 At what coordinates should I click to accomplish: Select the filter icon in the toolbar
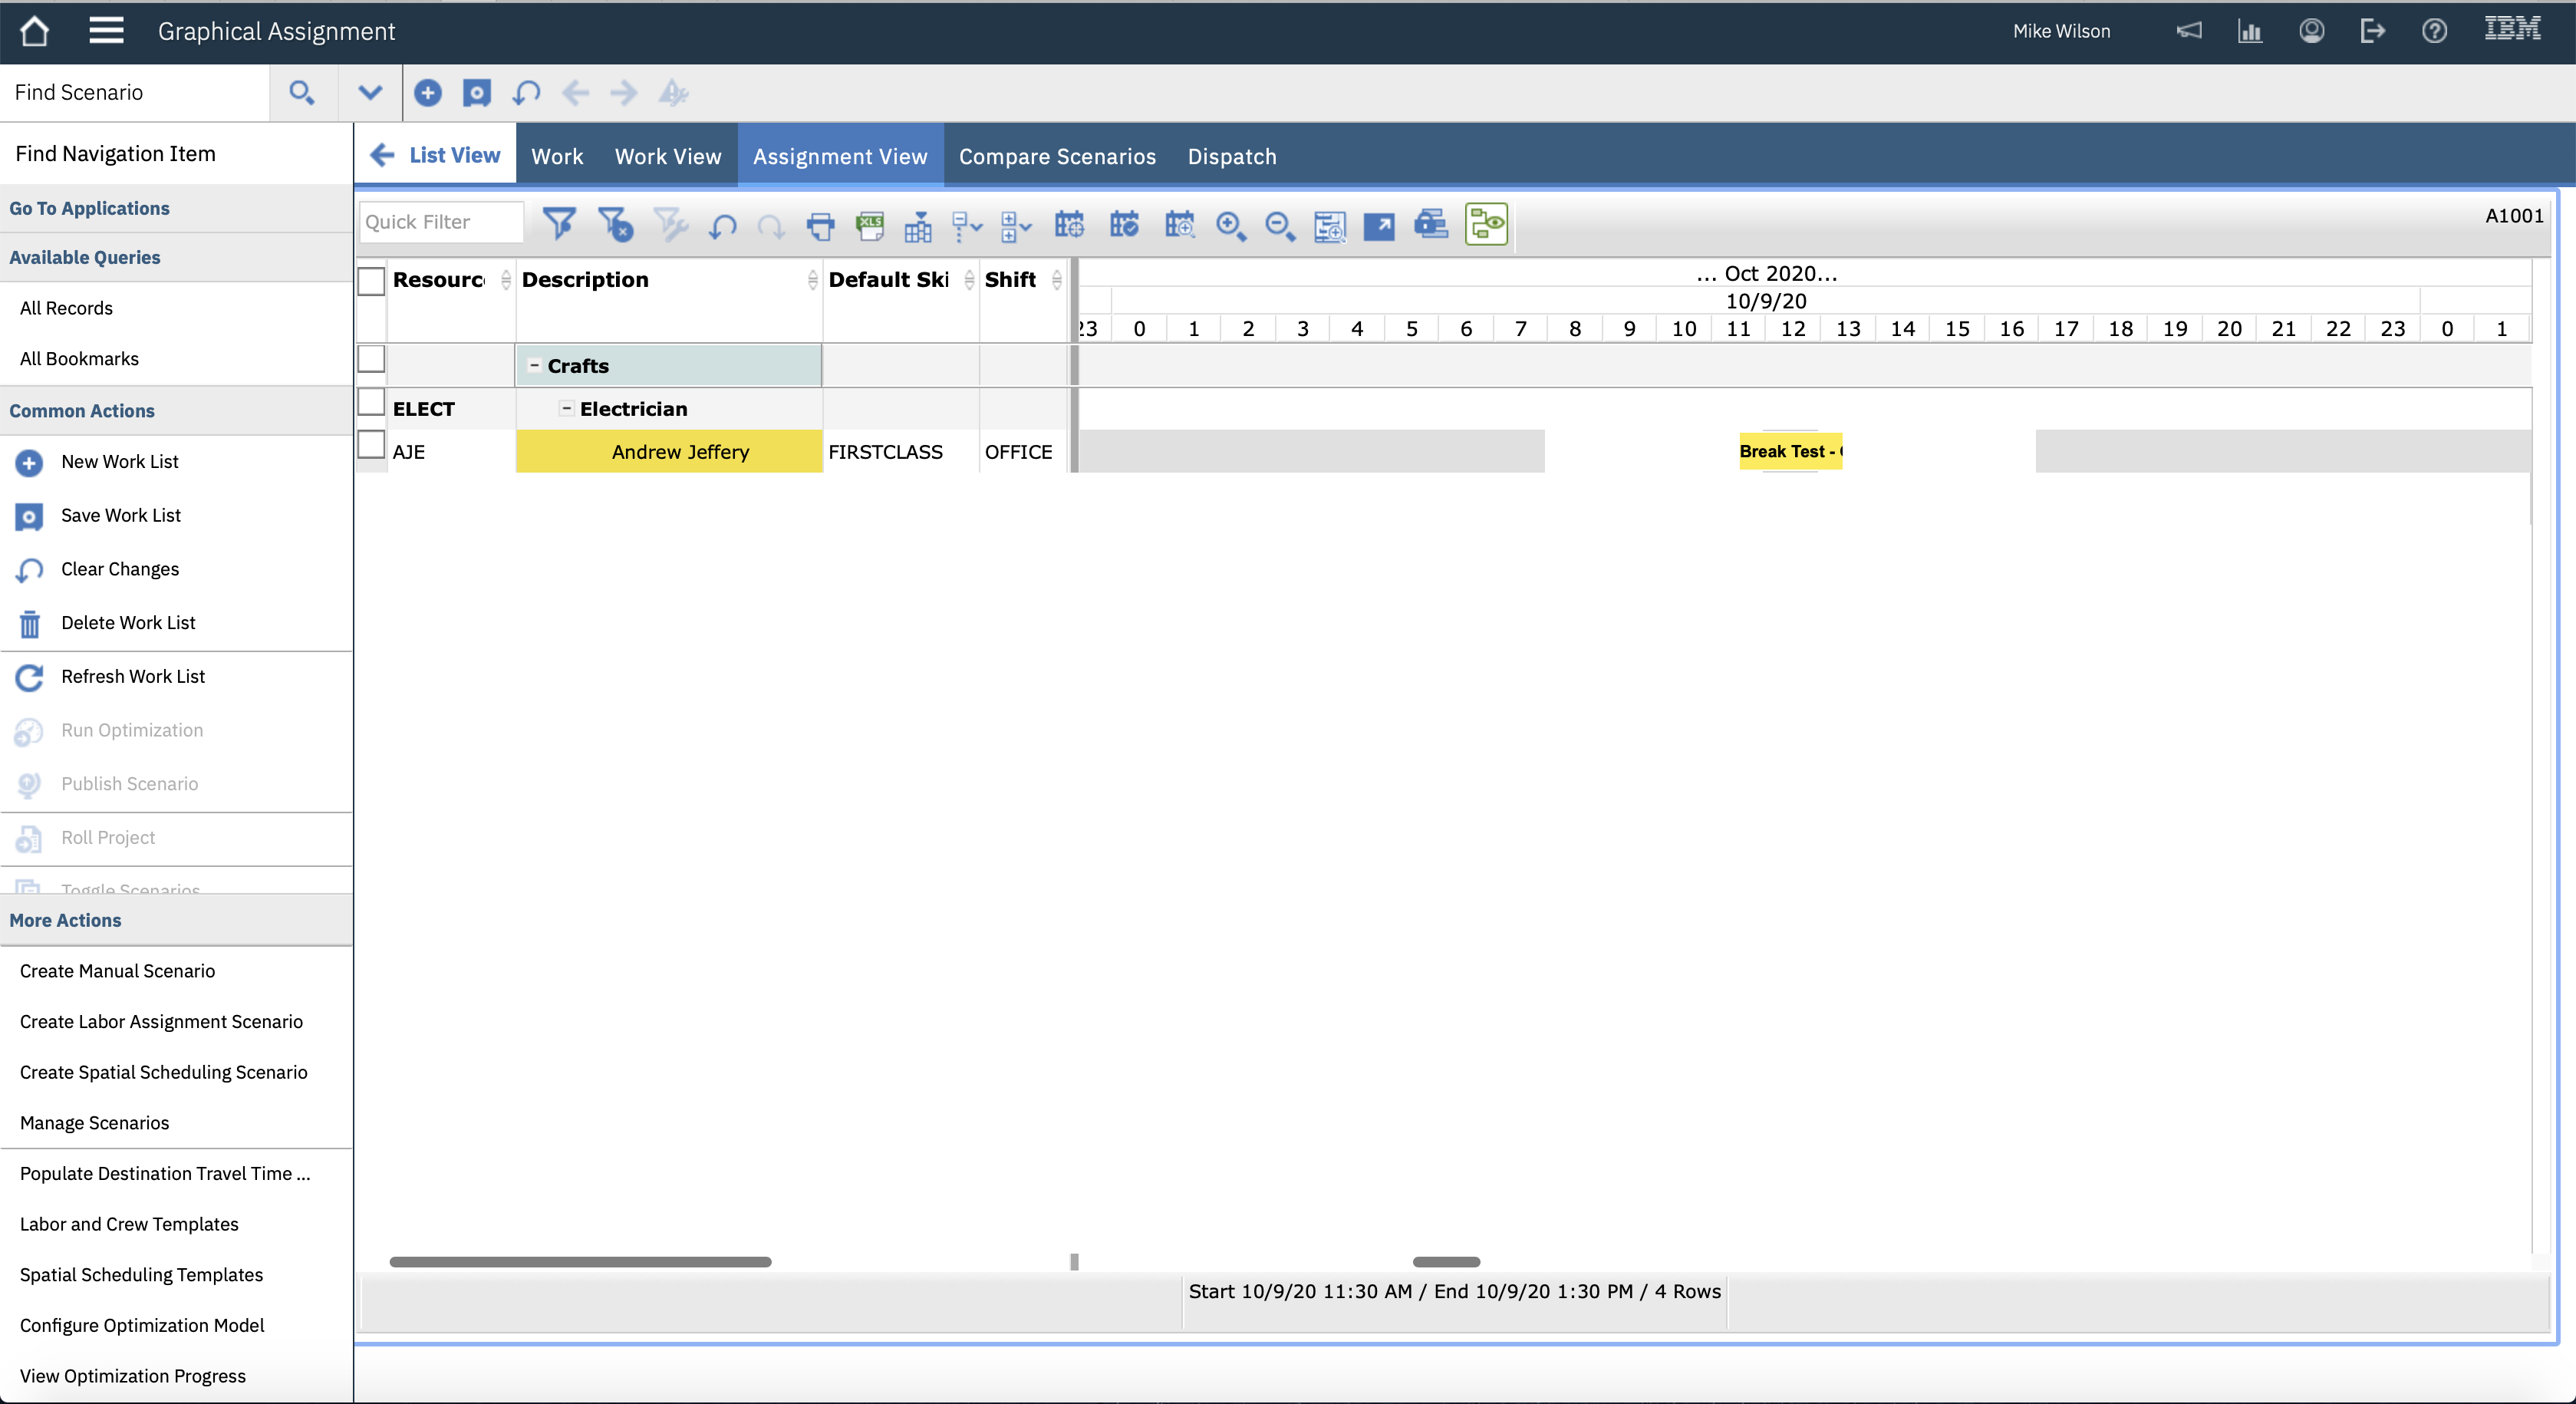point(560,224)
